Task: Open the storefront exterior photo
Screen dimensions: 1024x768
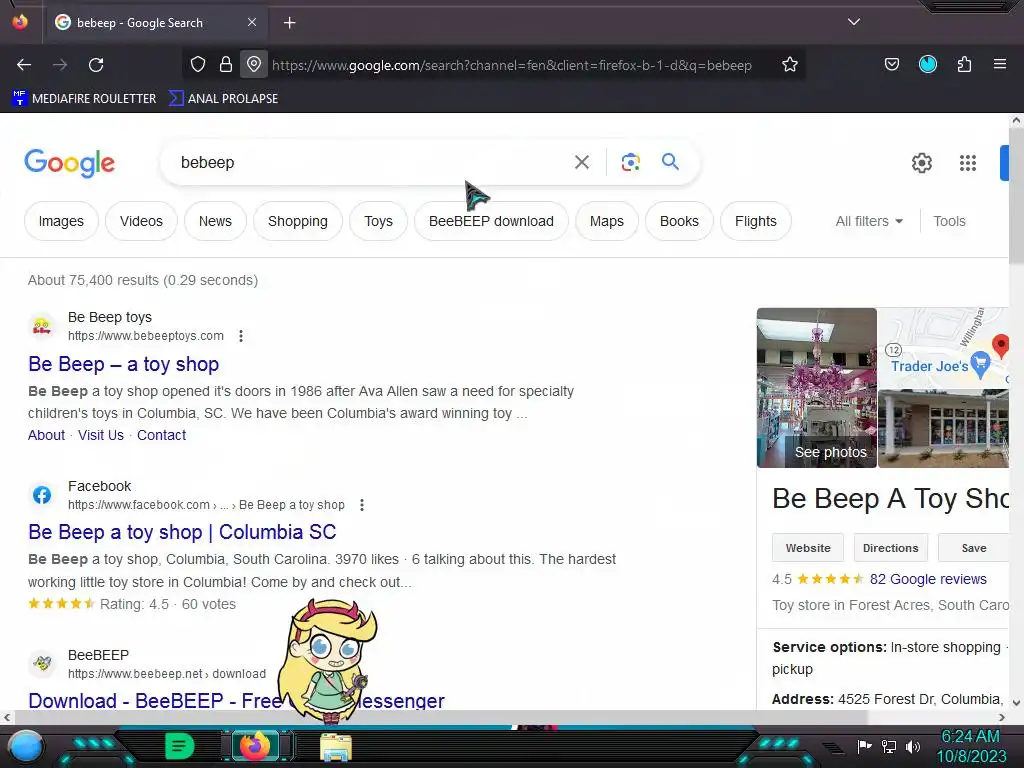Action: pos(944,429)
